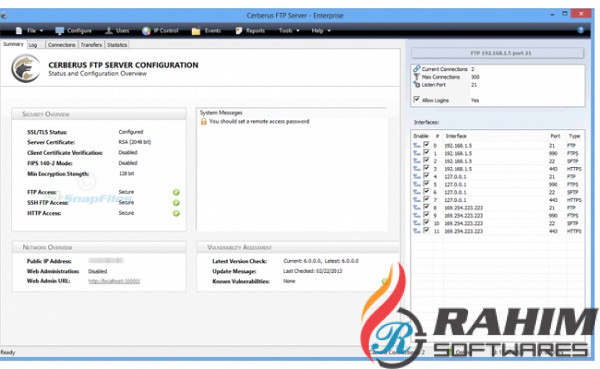Image resolution: width=600 pixels, height=369 pixels.
Task: Toggle the Enable checkbox for interface 5
Action: (x=426, y=183)
